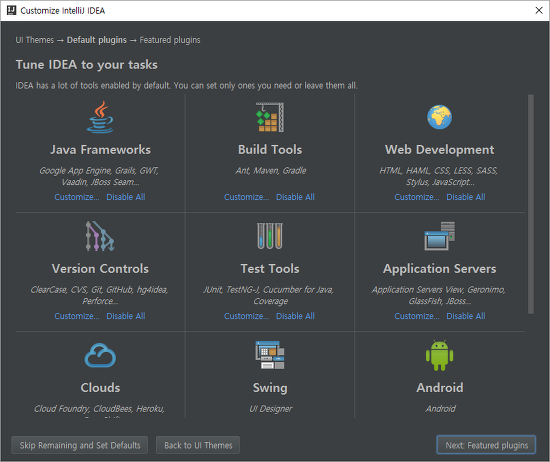Open Customize for Version Controls
This screenshot has width=550, height=462.
(x=77, y=316)
